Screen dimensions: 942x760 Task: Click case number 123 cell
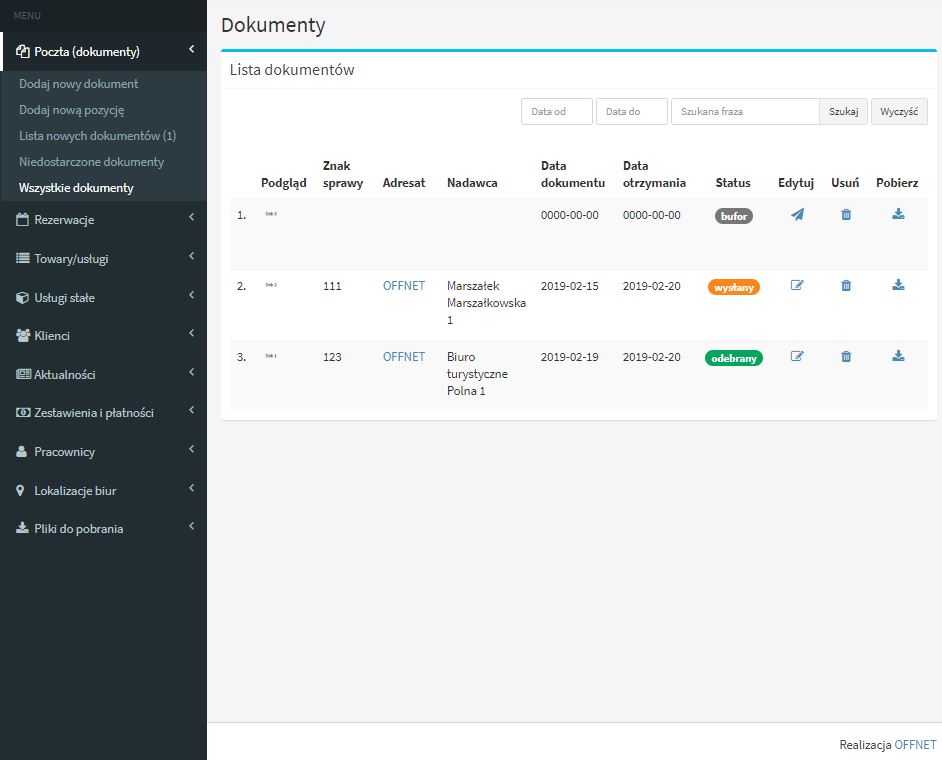pos(332,357)
